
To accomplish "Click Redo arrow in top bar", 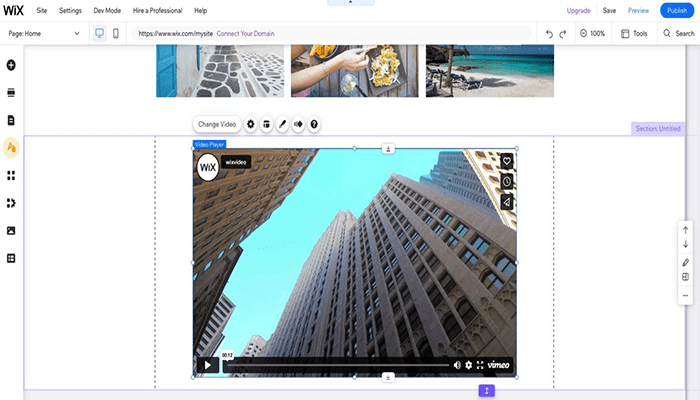I will [563, 34].
